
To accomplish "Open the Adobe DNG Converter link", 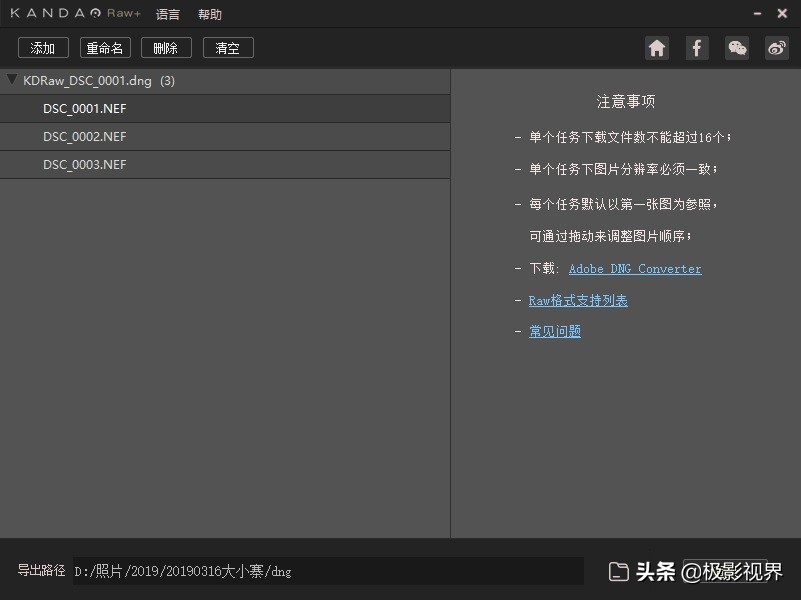I will click(x=634, y=268).
